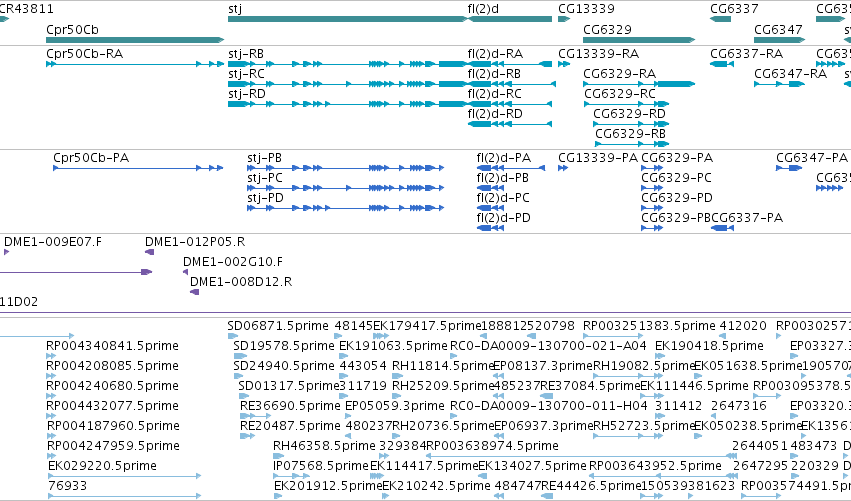851x501 pixels.
Task: Open the CG13339-RA transcript label
Action: tap(599, 54)
